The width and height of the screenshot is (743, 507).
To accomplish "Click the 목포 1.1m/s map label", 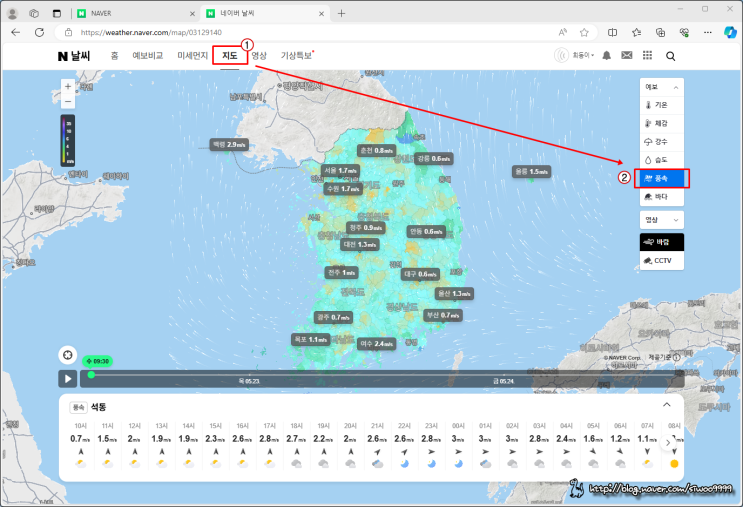I will [x=310, y=339].
